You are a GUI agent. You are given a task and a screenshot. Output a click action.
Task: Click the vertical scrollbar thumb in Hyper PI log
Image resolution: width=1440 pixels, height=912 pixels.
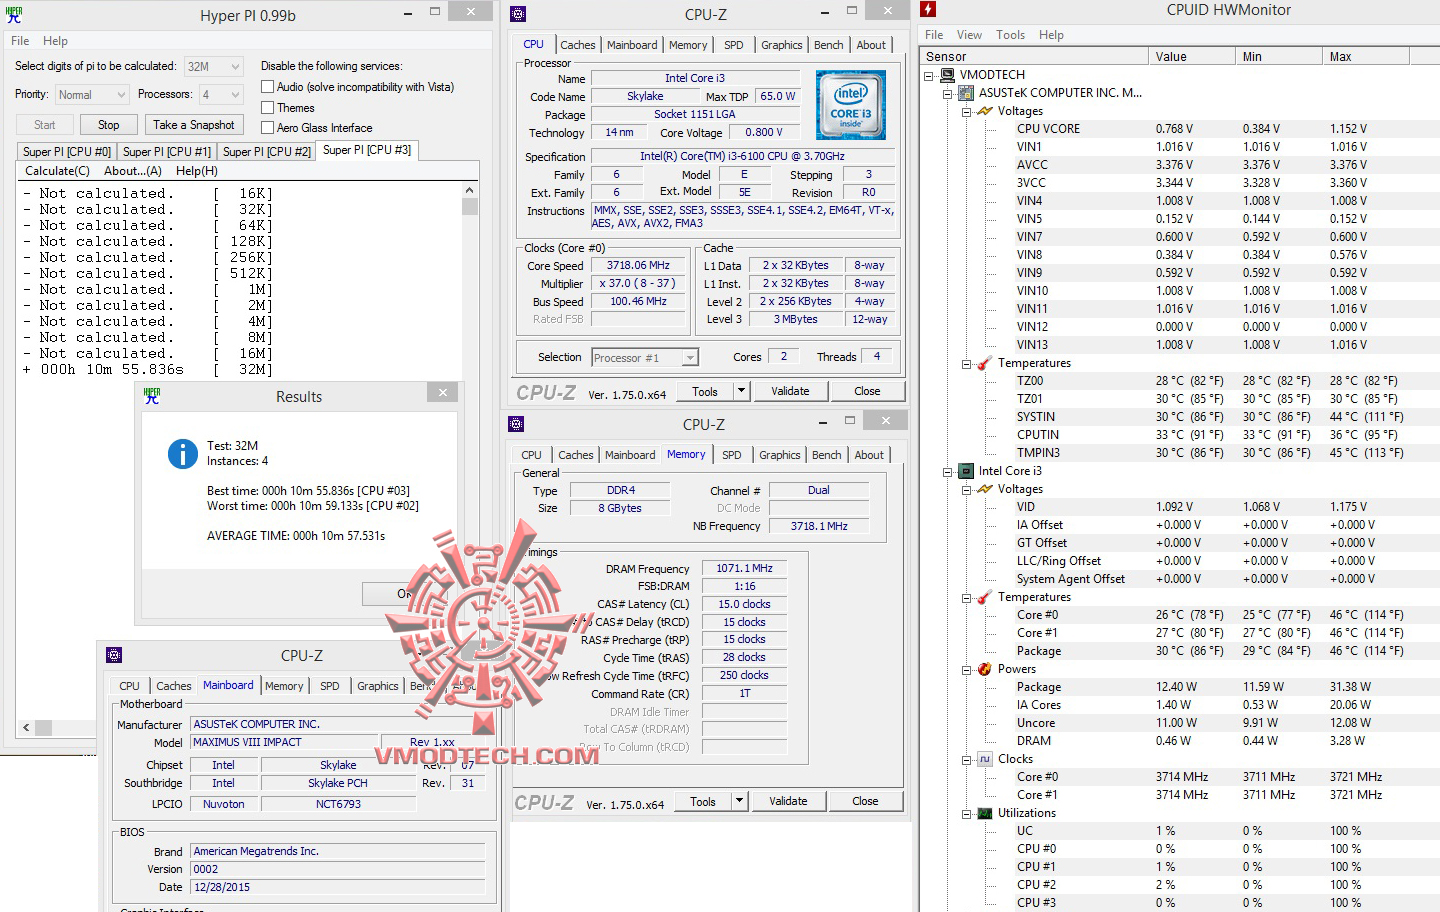click(x=470, y=206)
